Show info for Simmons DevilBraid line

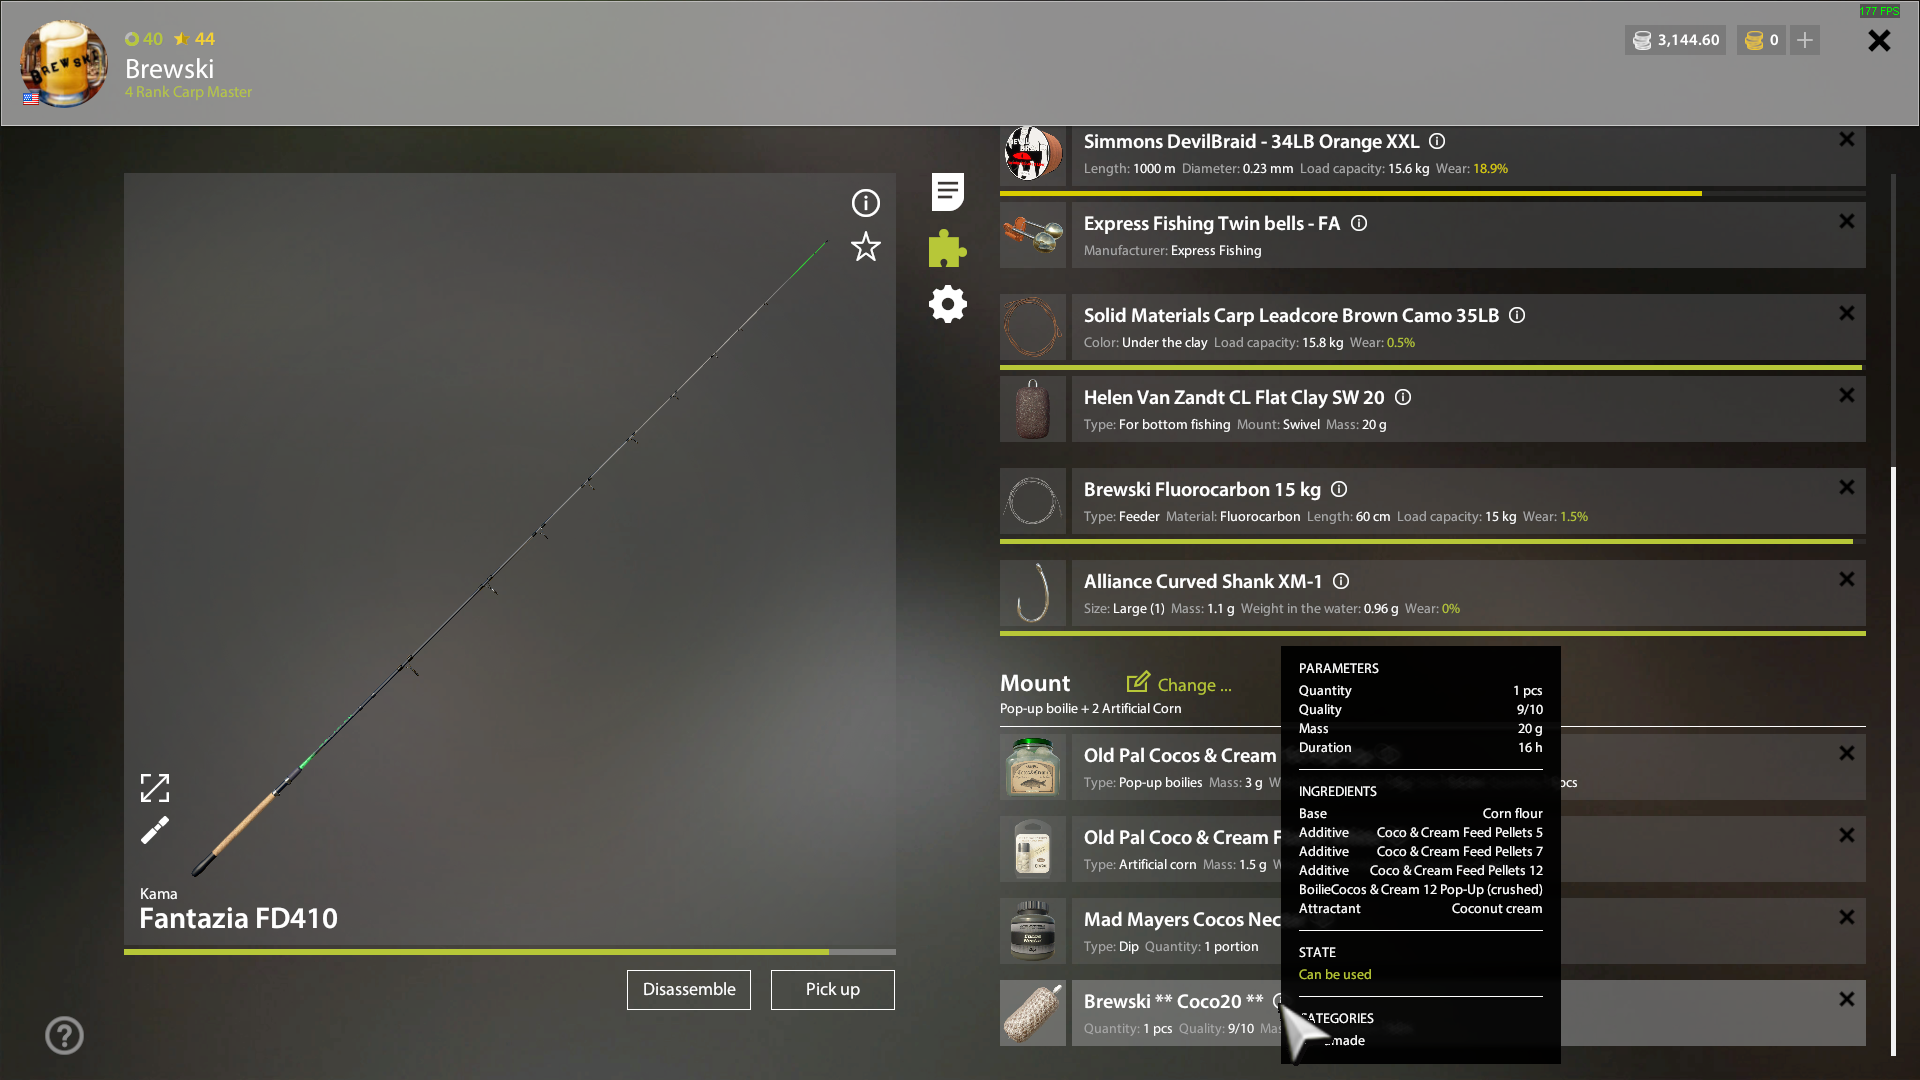click(1437, 141)
